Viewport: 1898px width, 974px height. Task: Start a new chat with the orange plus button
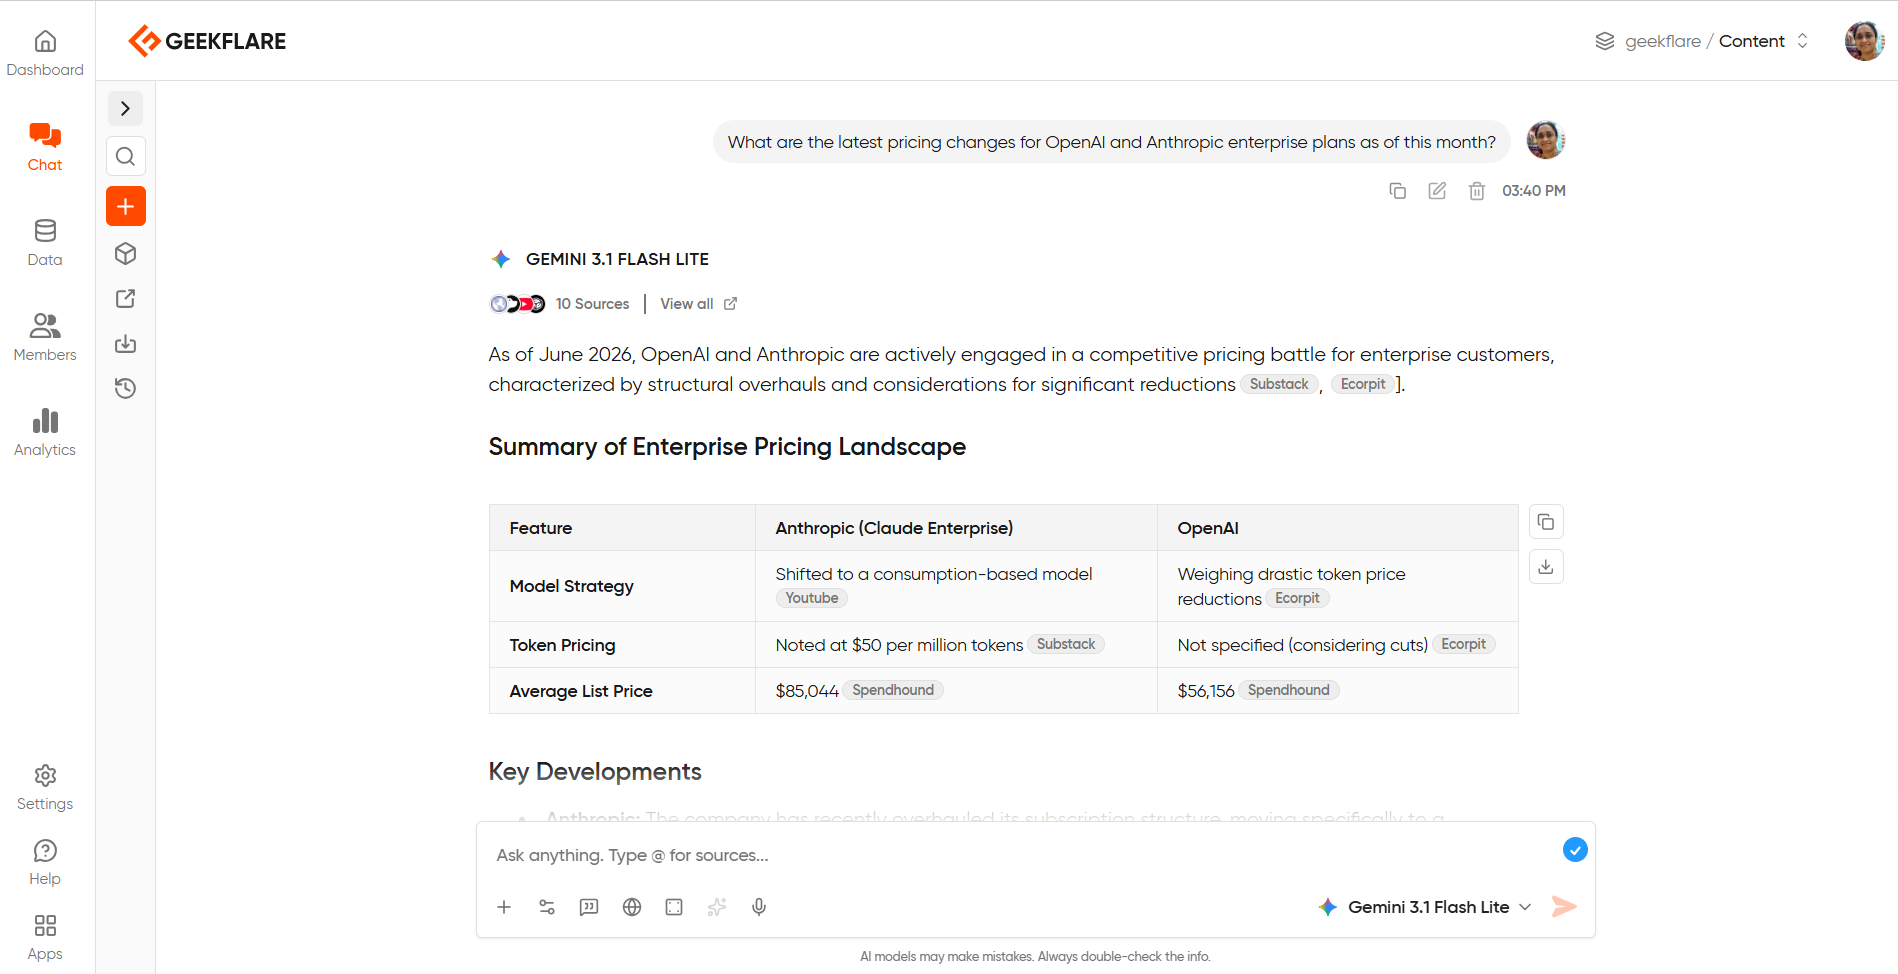click(126, 206)
